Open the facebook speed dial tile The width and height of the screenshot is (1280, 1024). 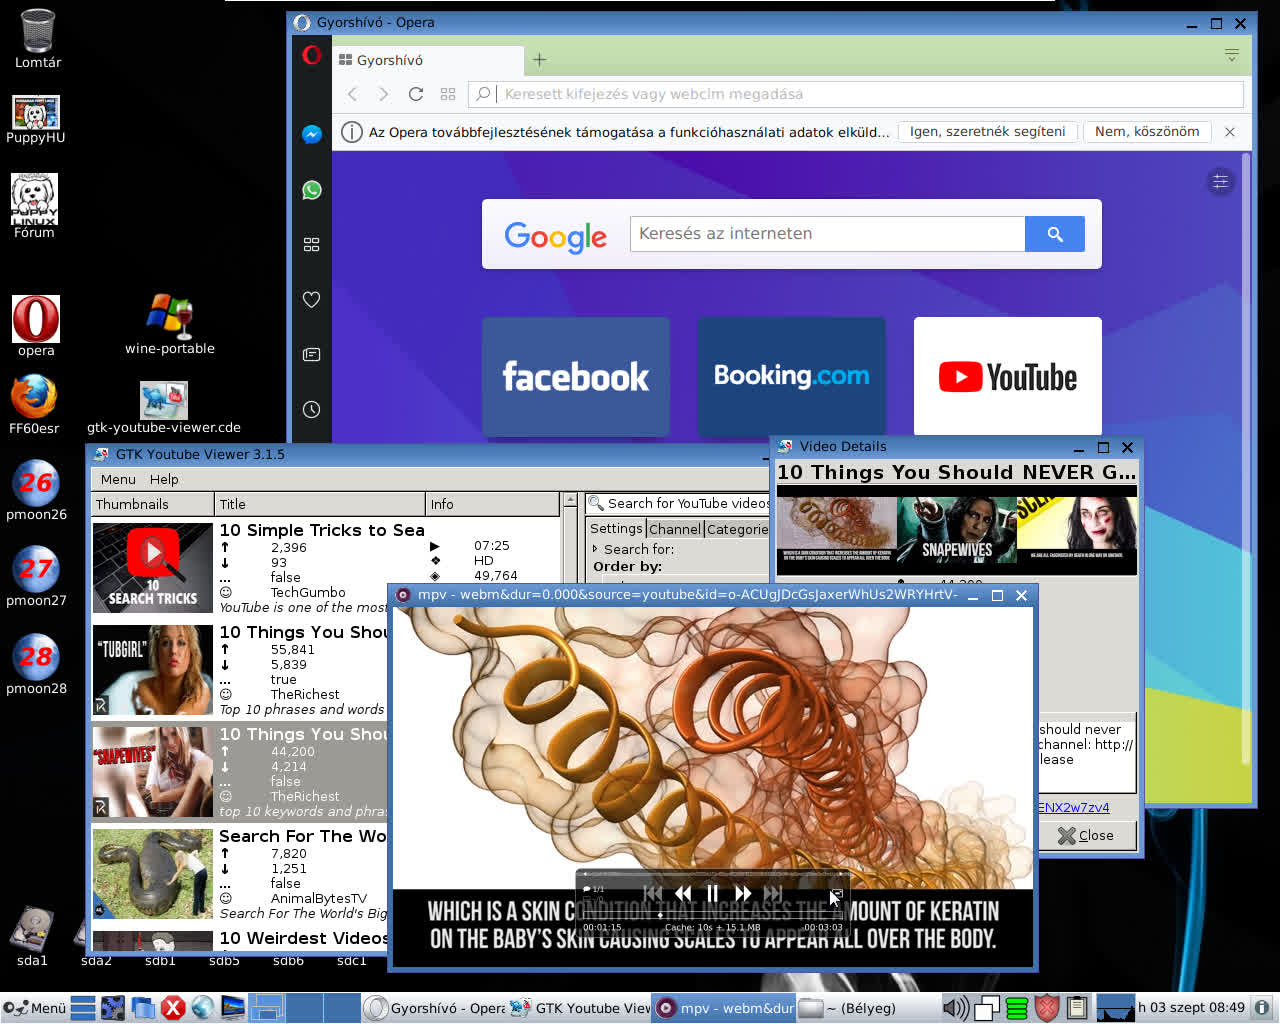[576, 376]
